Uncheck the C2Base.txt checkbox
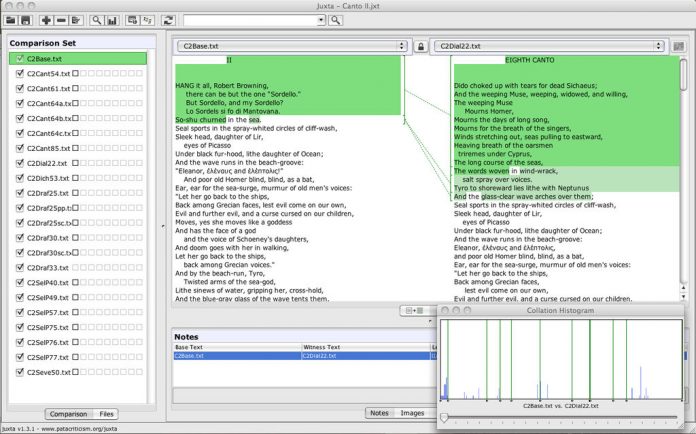 [20, 59]
